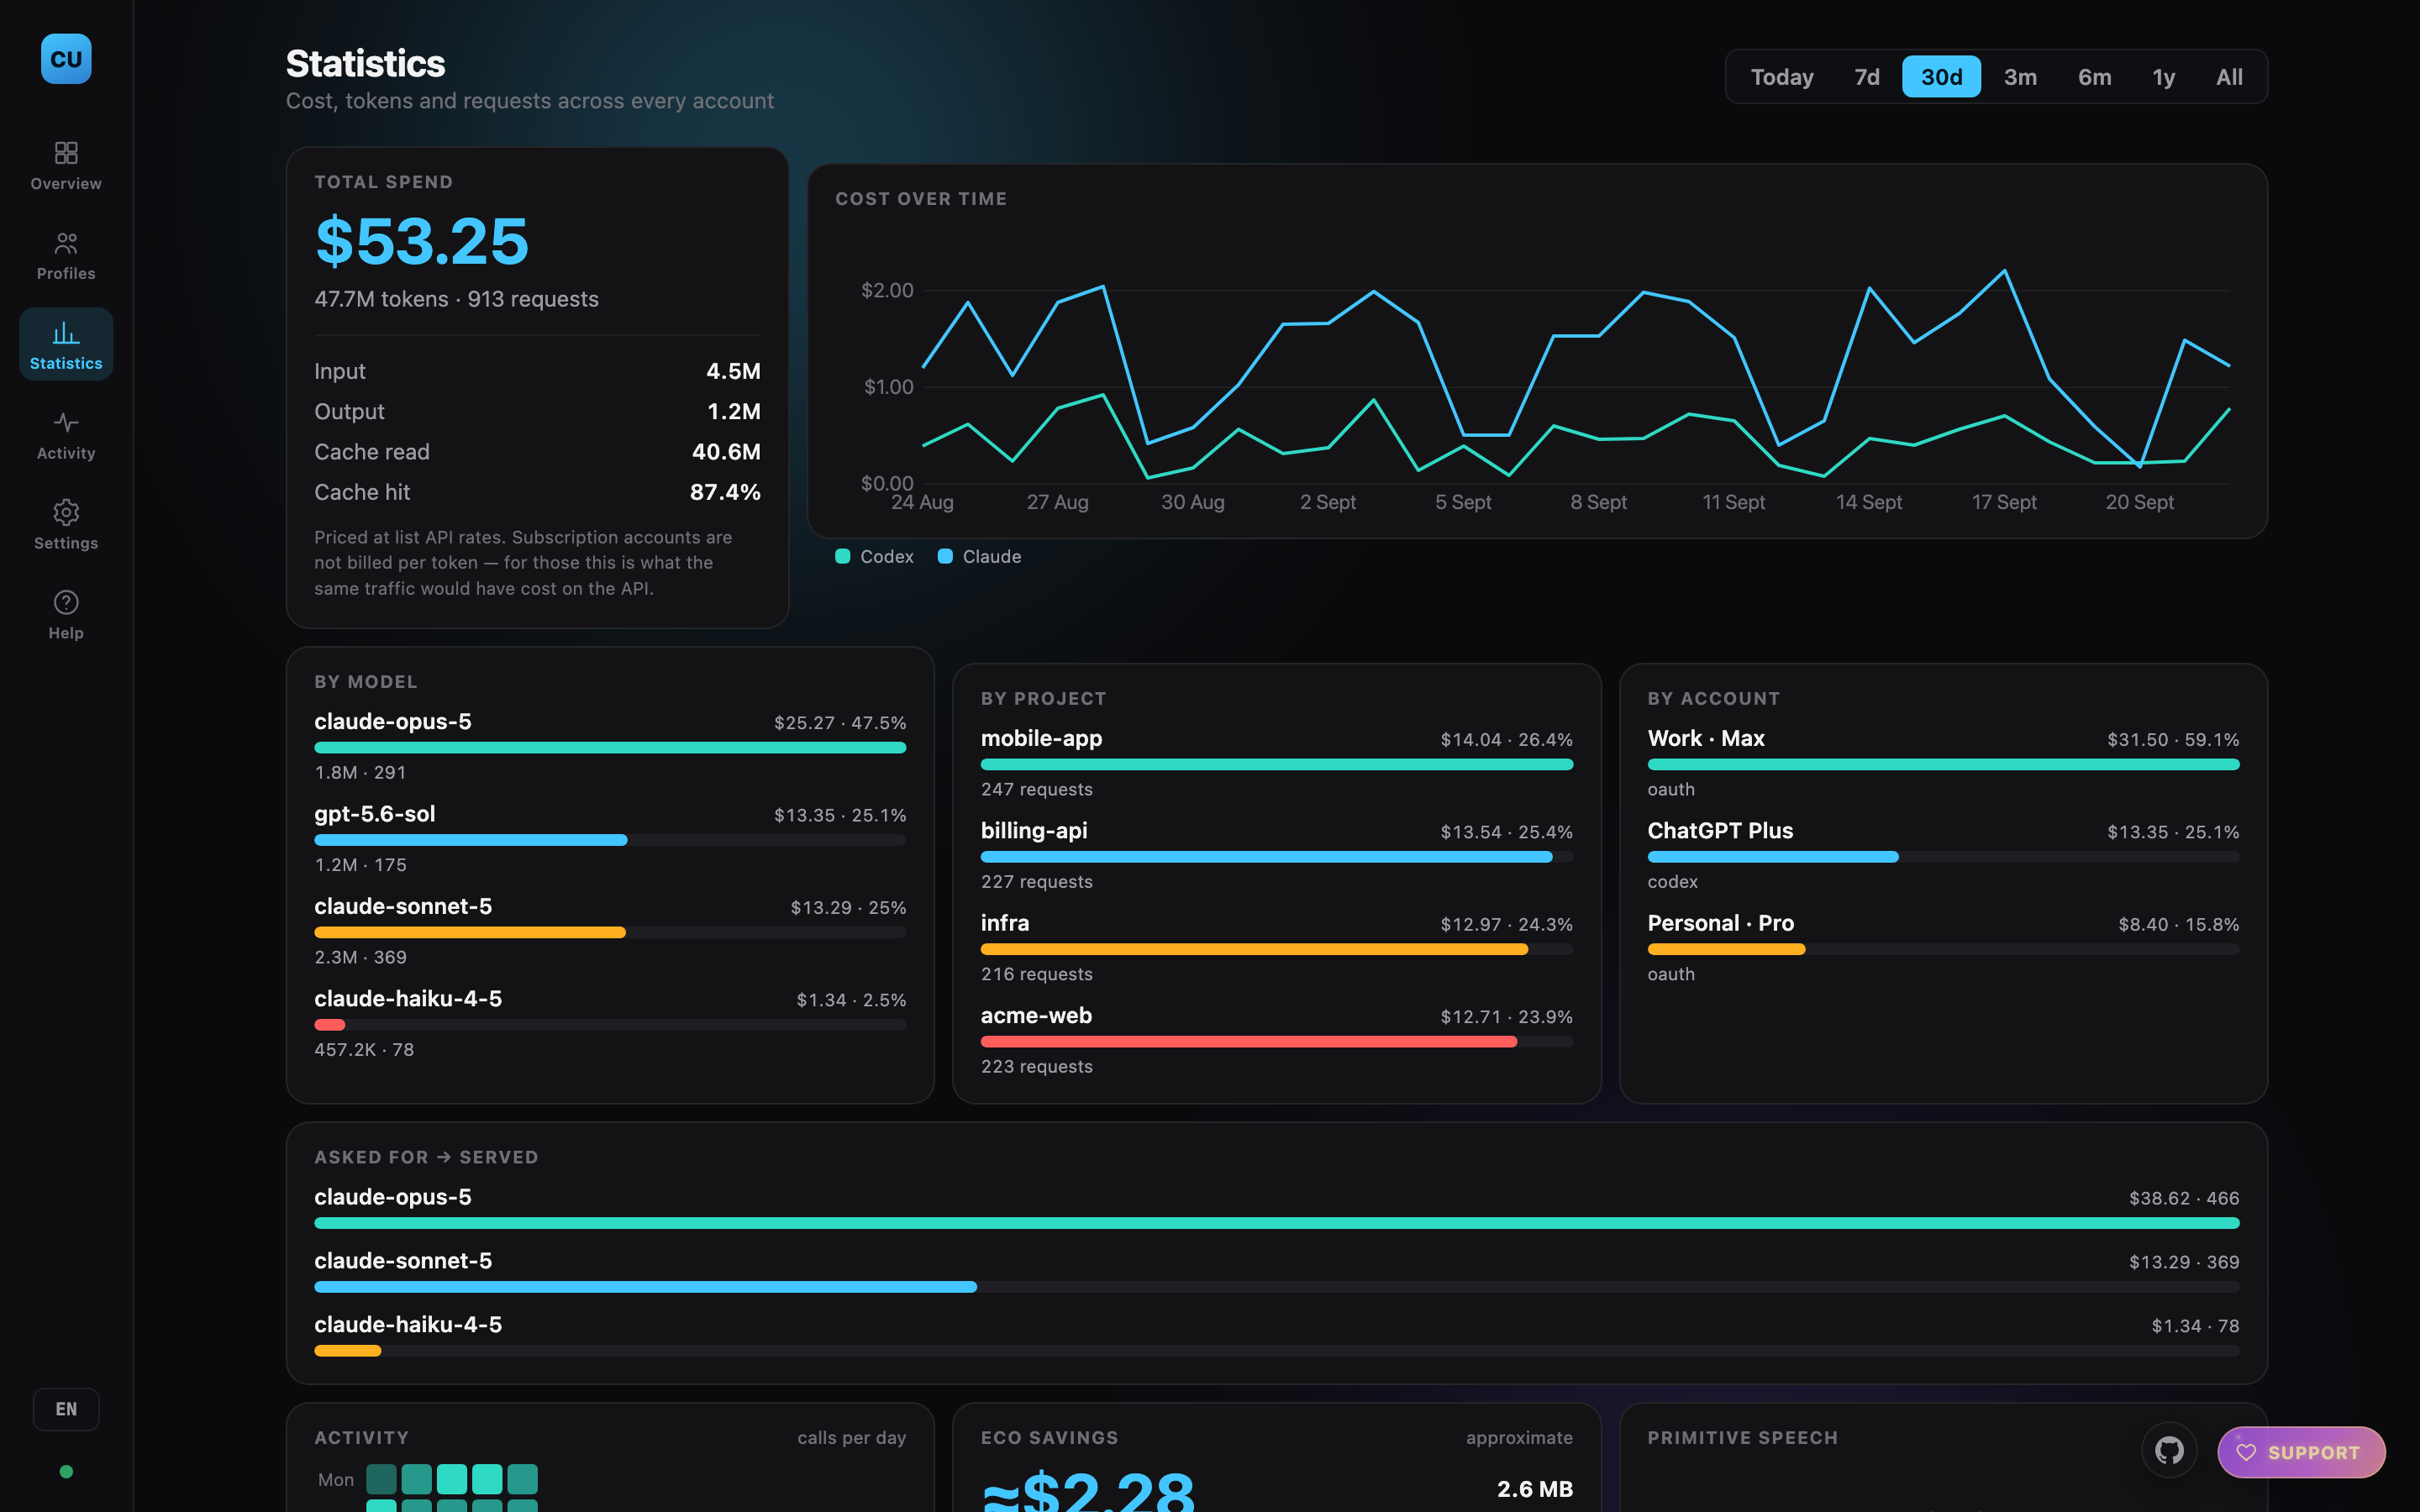
Task: Open the Overview grid icon
Action: coord(66,152)
